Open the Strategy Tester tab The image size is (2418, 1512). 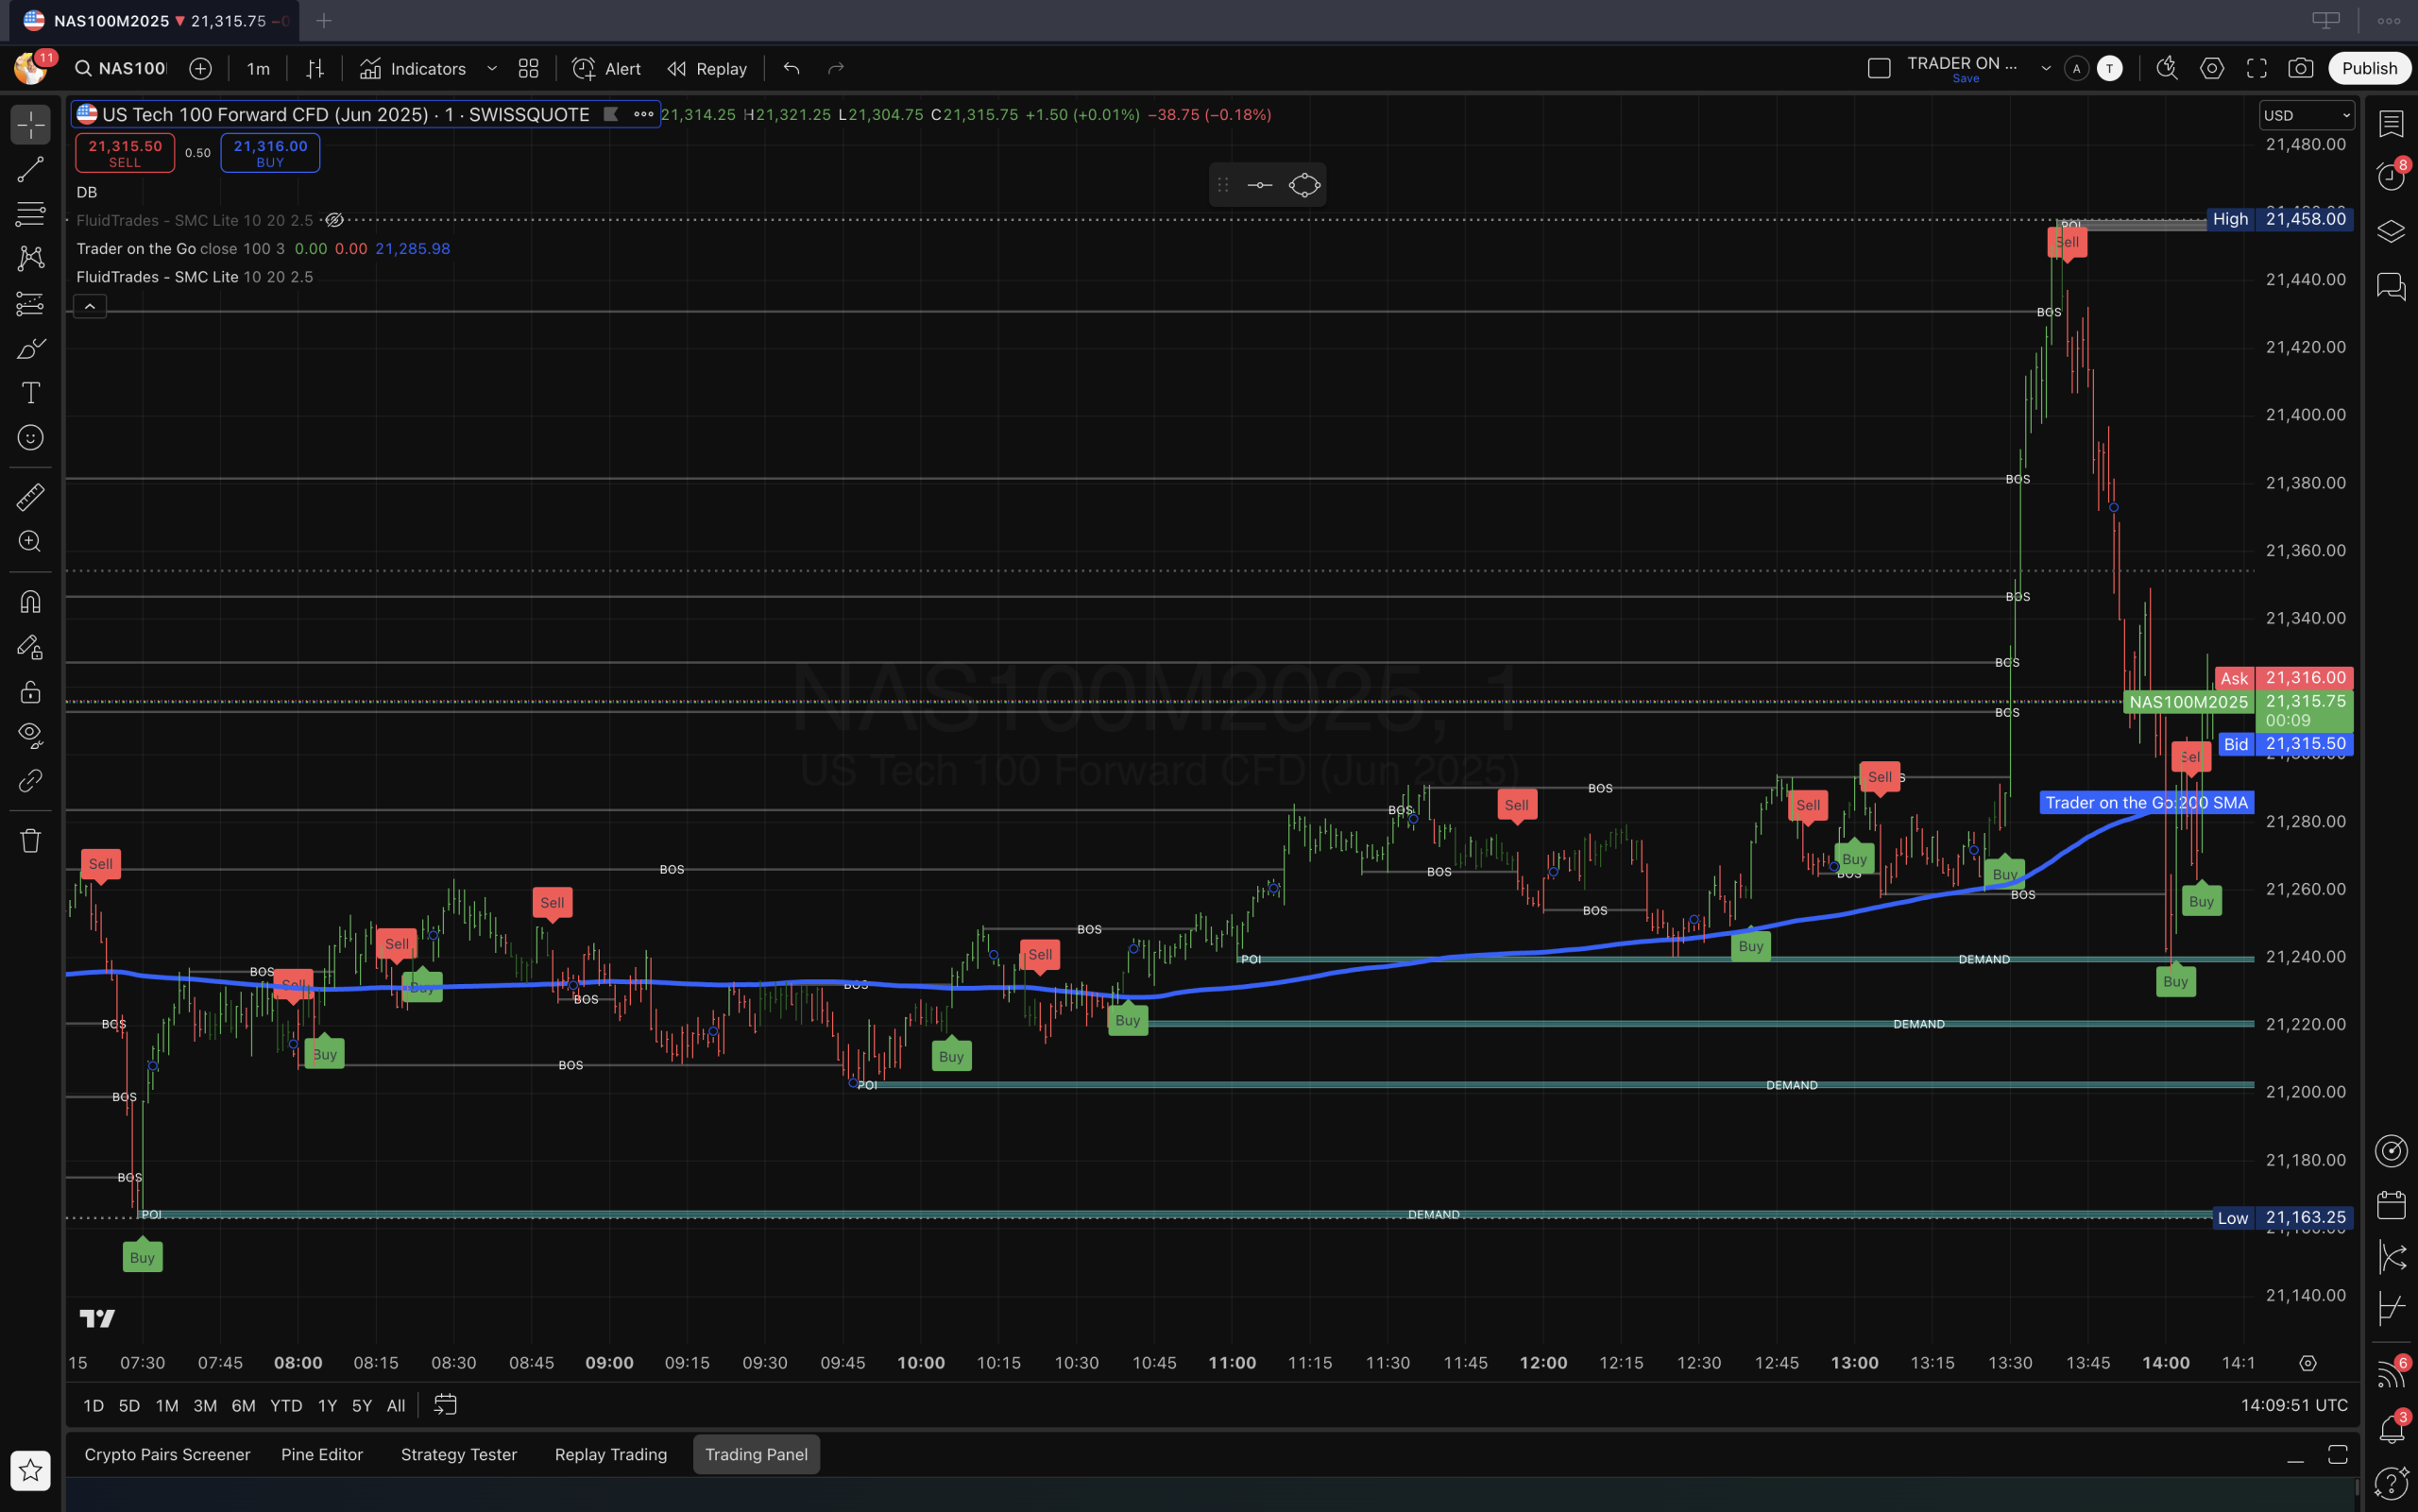(x=459, y=1454)
